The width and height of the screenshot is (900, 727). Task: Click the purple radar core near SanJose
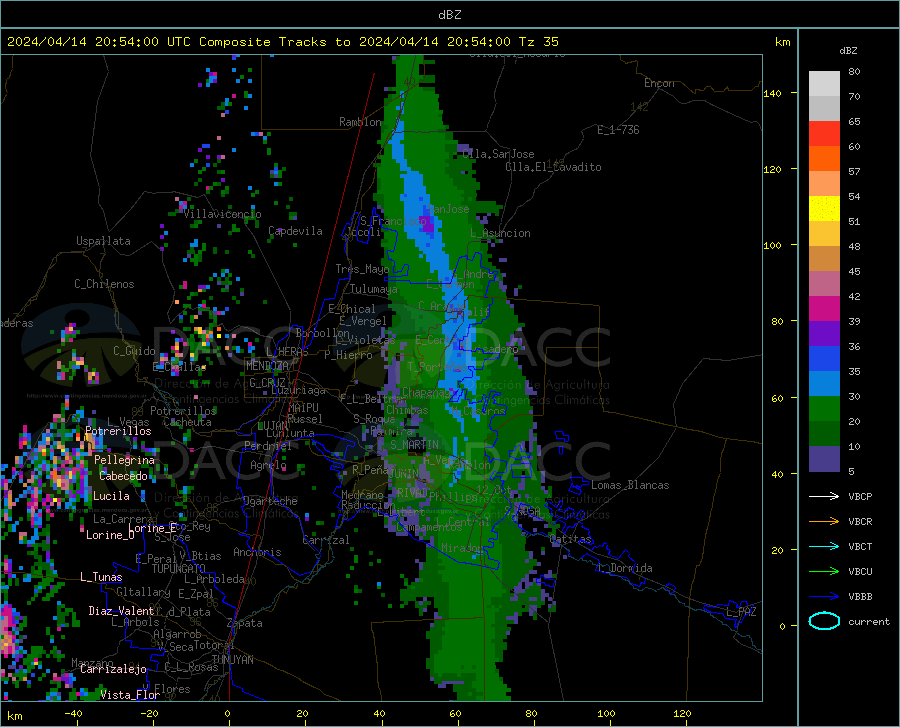click(428, 225)
